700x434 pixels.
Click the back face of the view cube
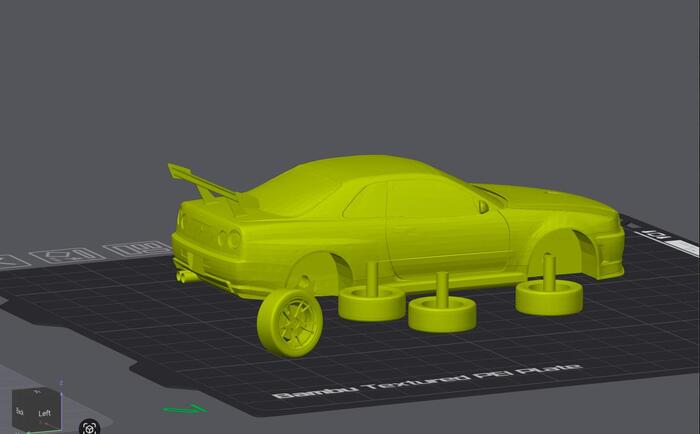point(19,411)
